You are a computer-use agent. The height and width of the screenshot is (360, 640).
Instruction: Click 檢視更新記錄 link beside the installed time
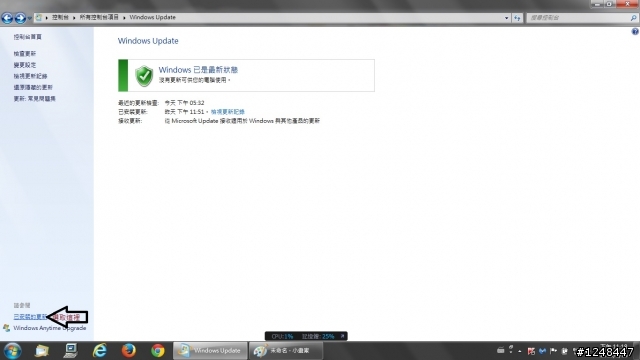pos(228,111)
